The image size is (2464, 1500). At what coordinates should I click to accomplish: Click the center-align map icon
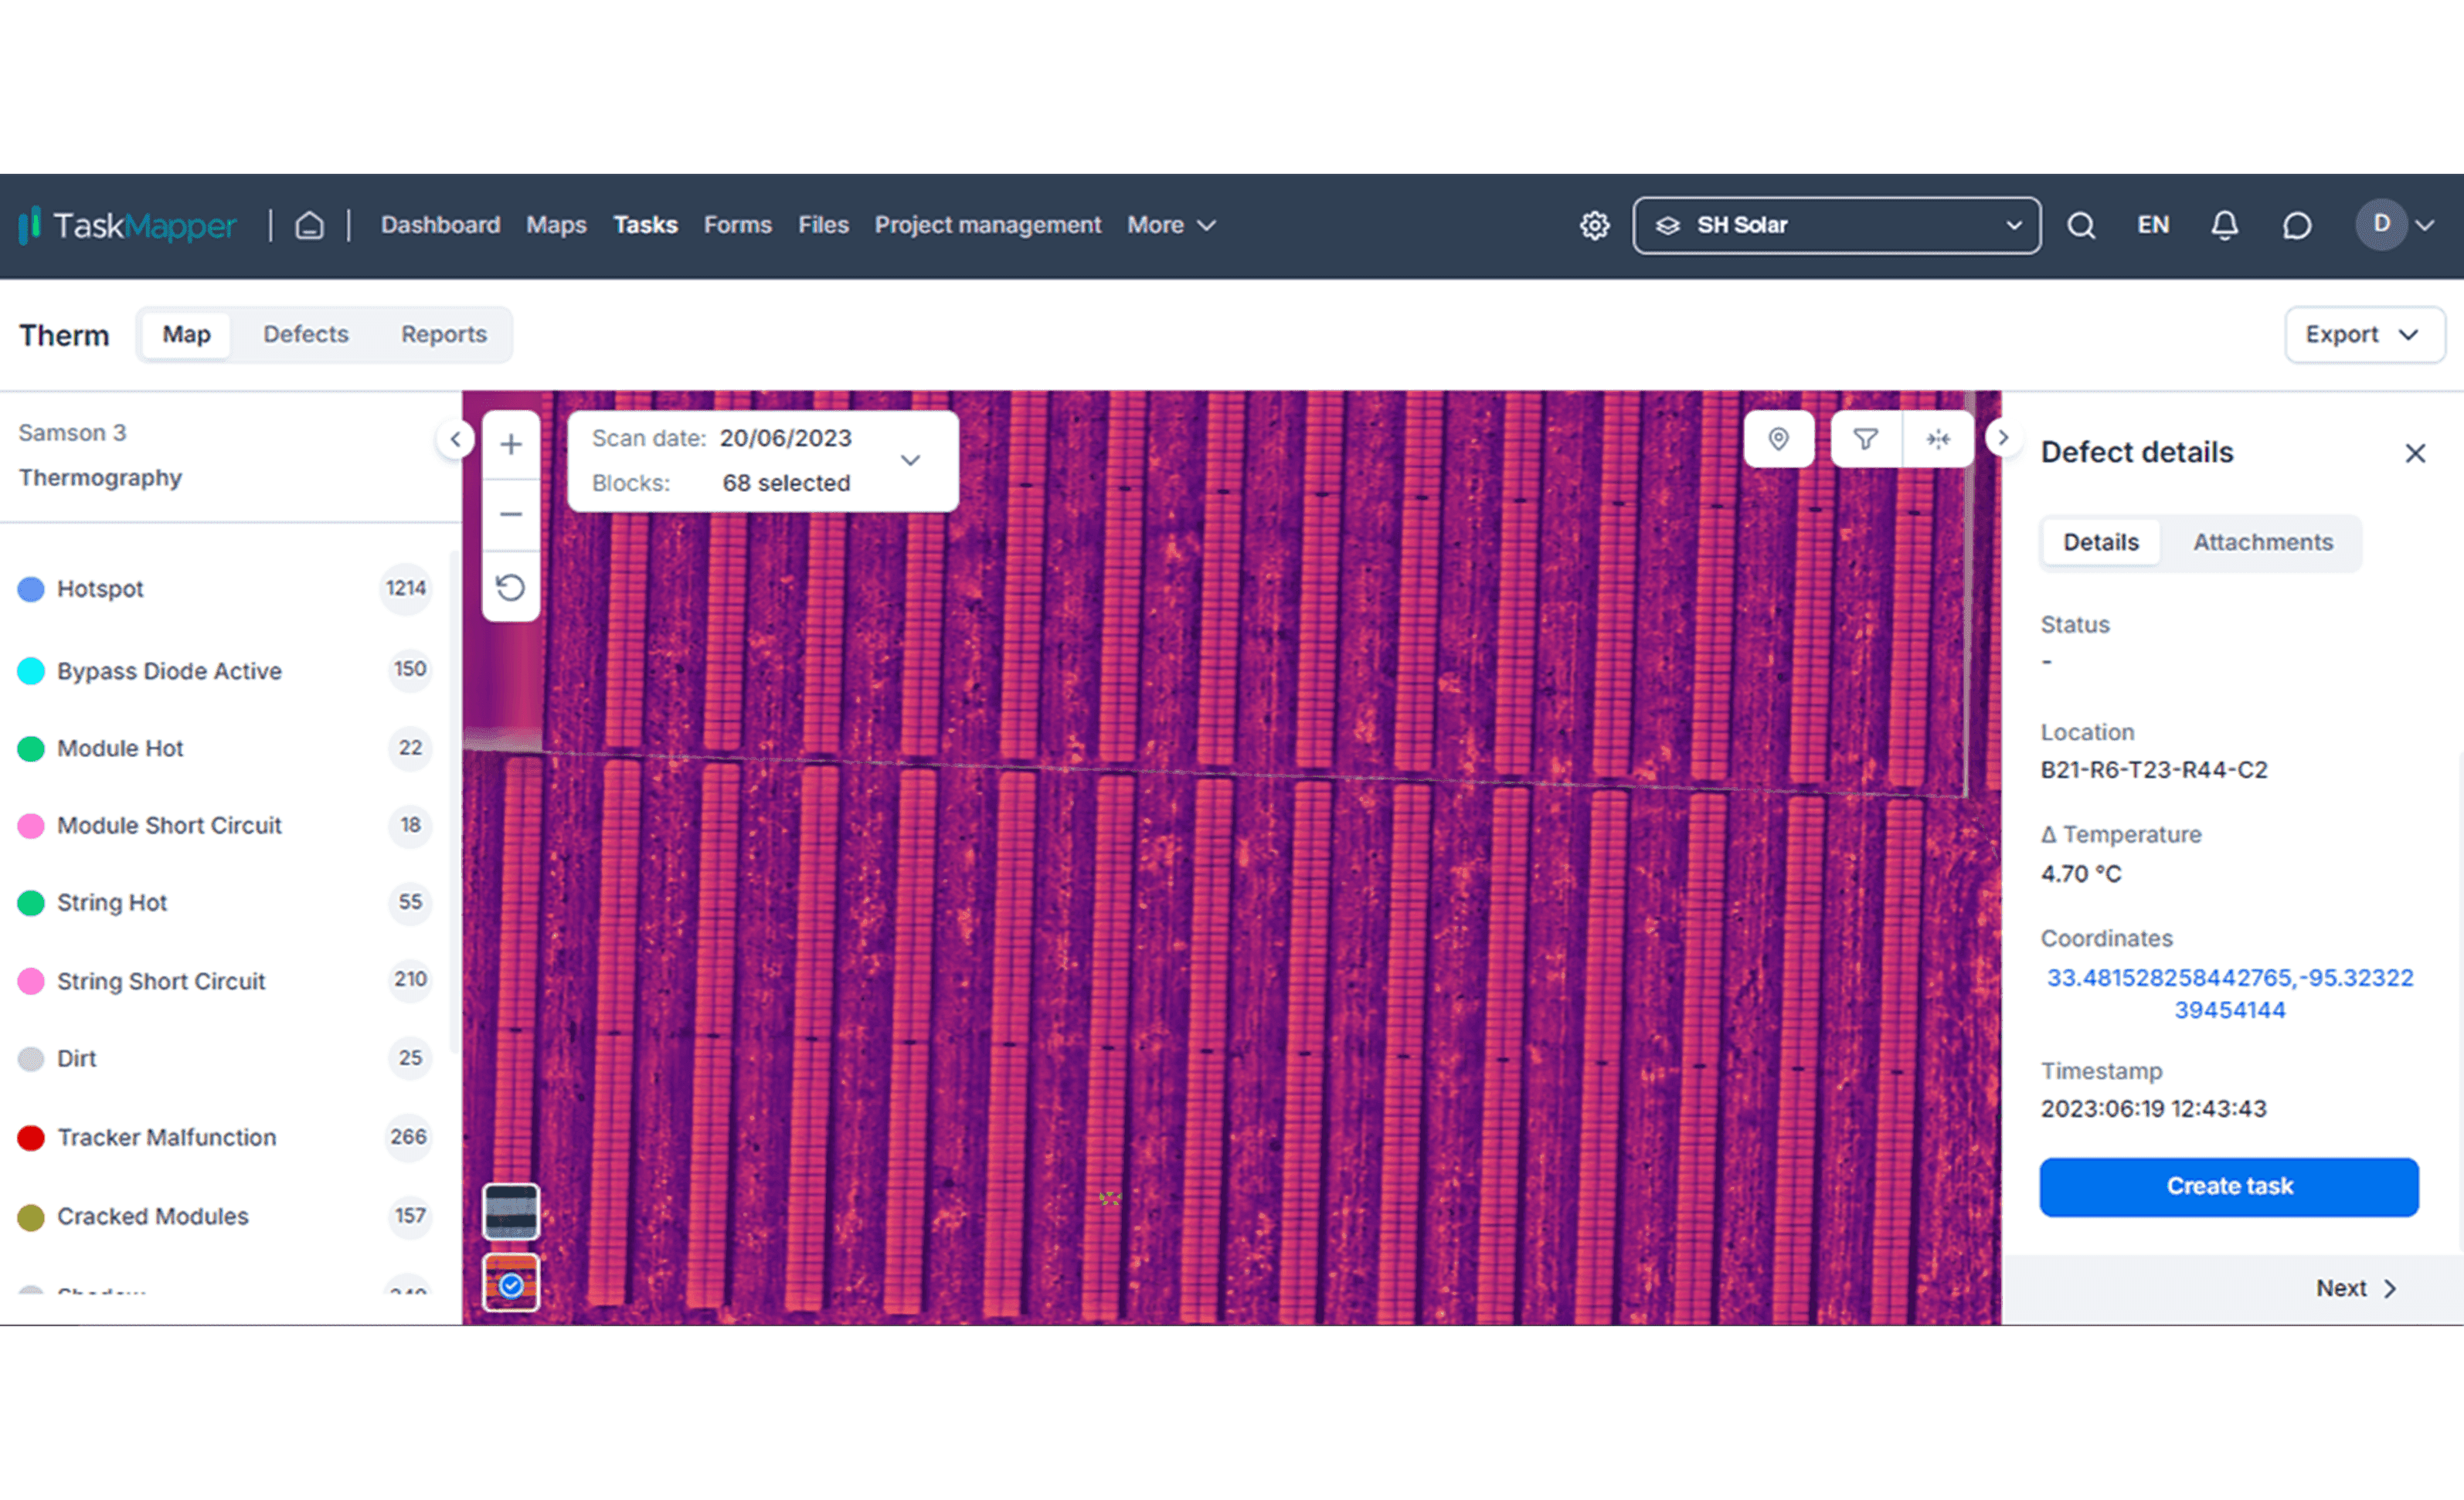tap(1938, 438)
